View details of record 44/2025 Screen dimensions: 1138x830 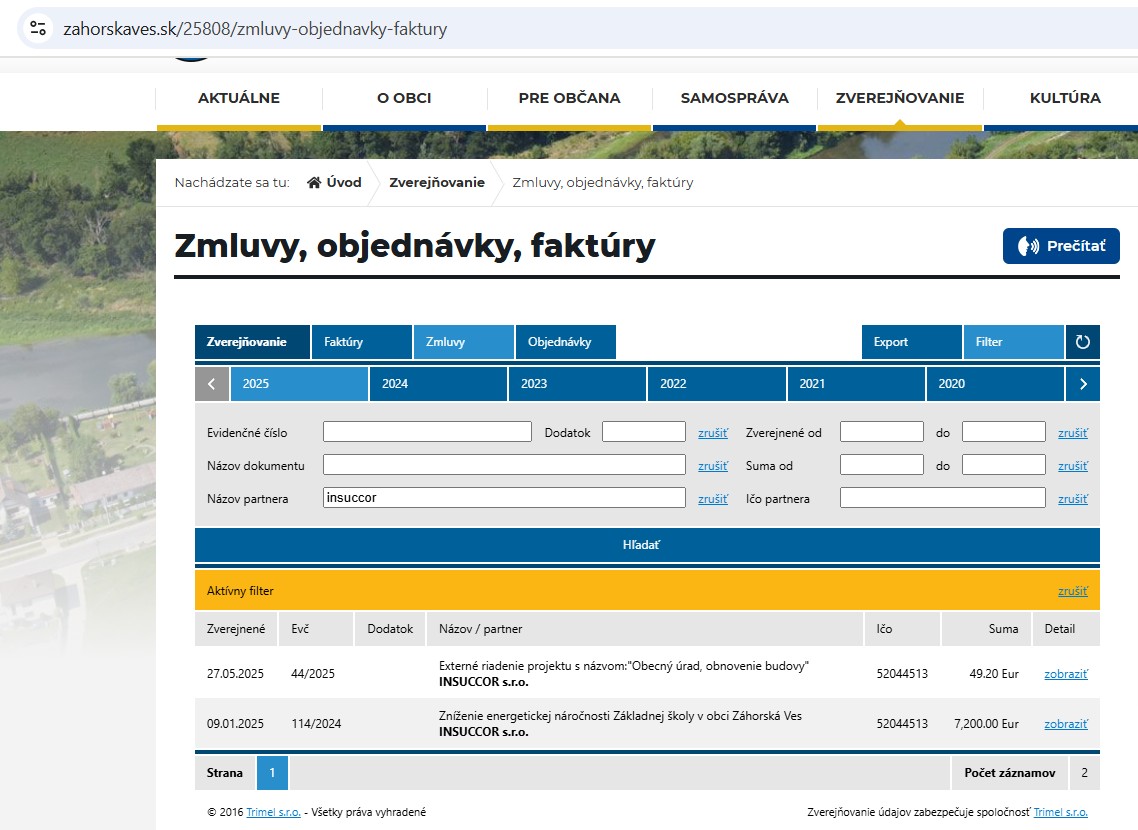tap(1065, 674)
